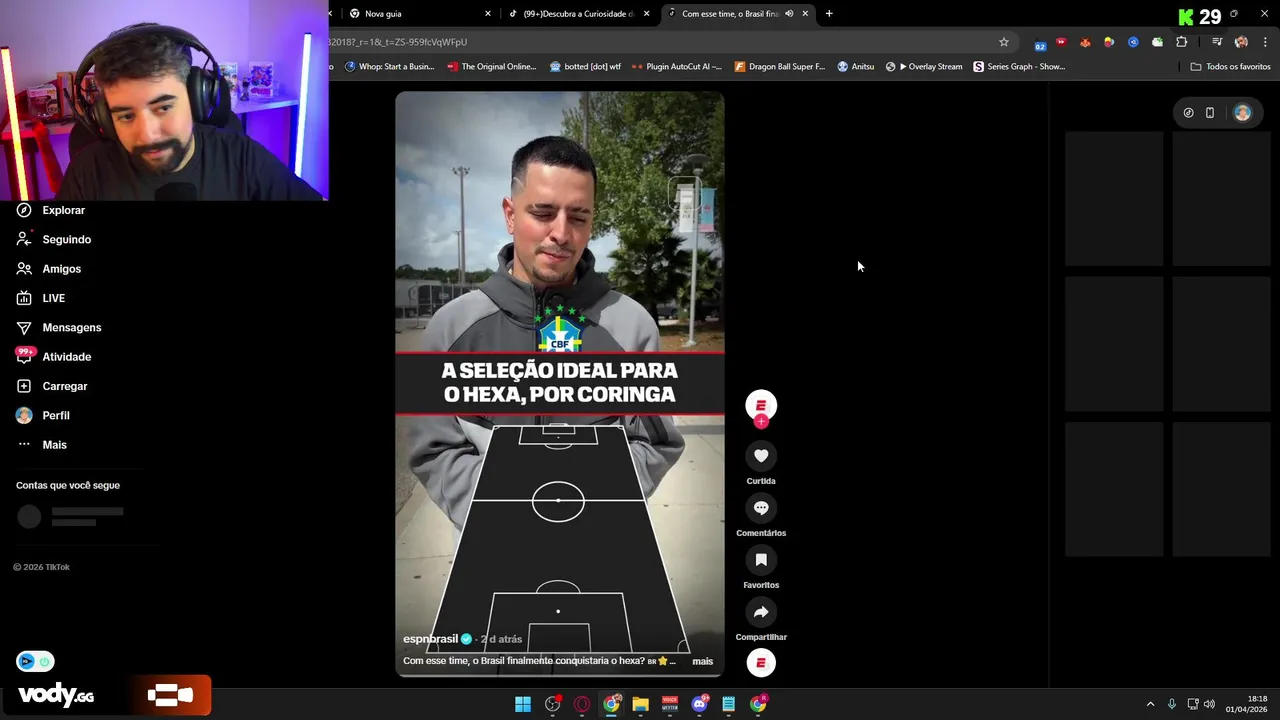Open 'botted [dot] wtf' bookmark
This screenshot has height=720, width=1280.
[585, 67]
